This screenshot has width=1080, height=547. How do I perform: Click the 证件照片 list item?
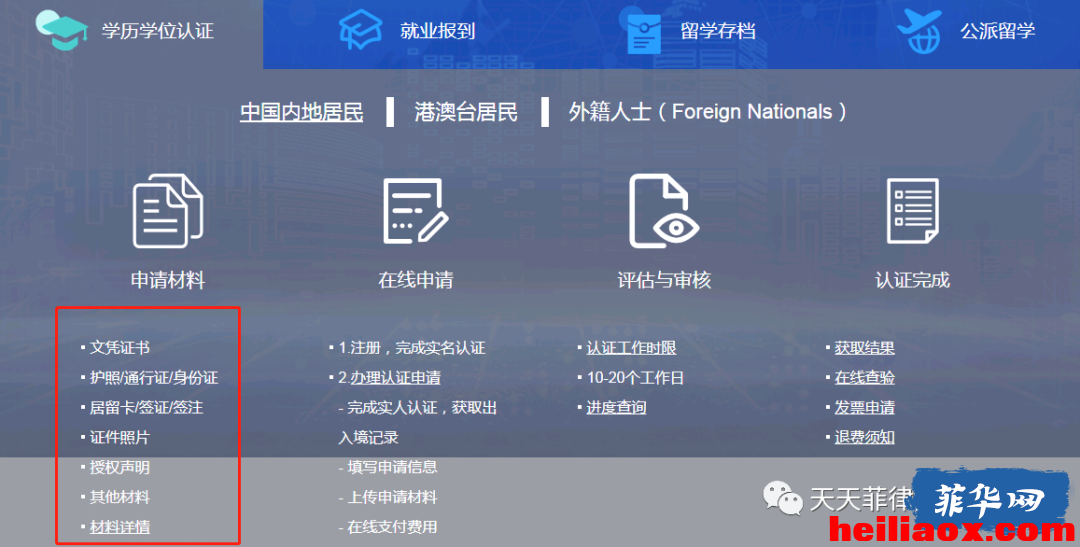[x=119, y=437]
